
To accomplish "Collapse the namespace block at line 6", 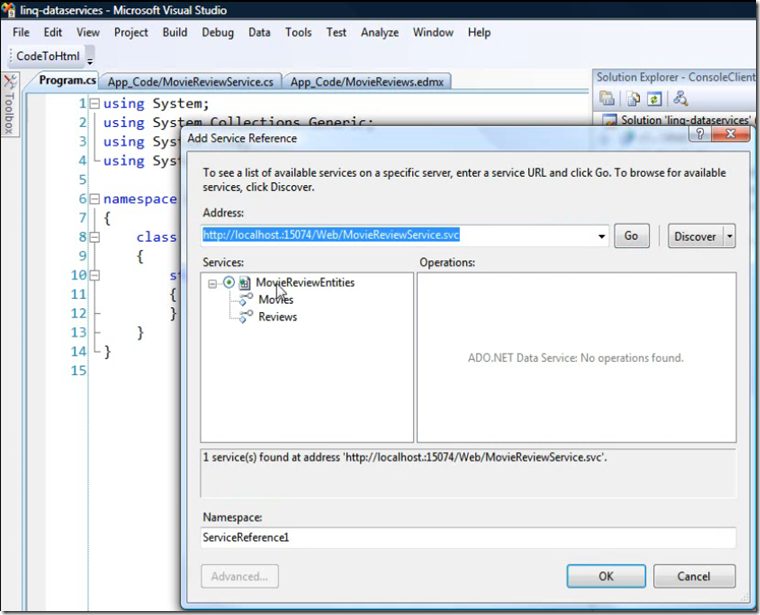I will pyautogui.click(x=95, y=199).
